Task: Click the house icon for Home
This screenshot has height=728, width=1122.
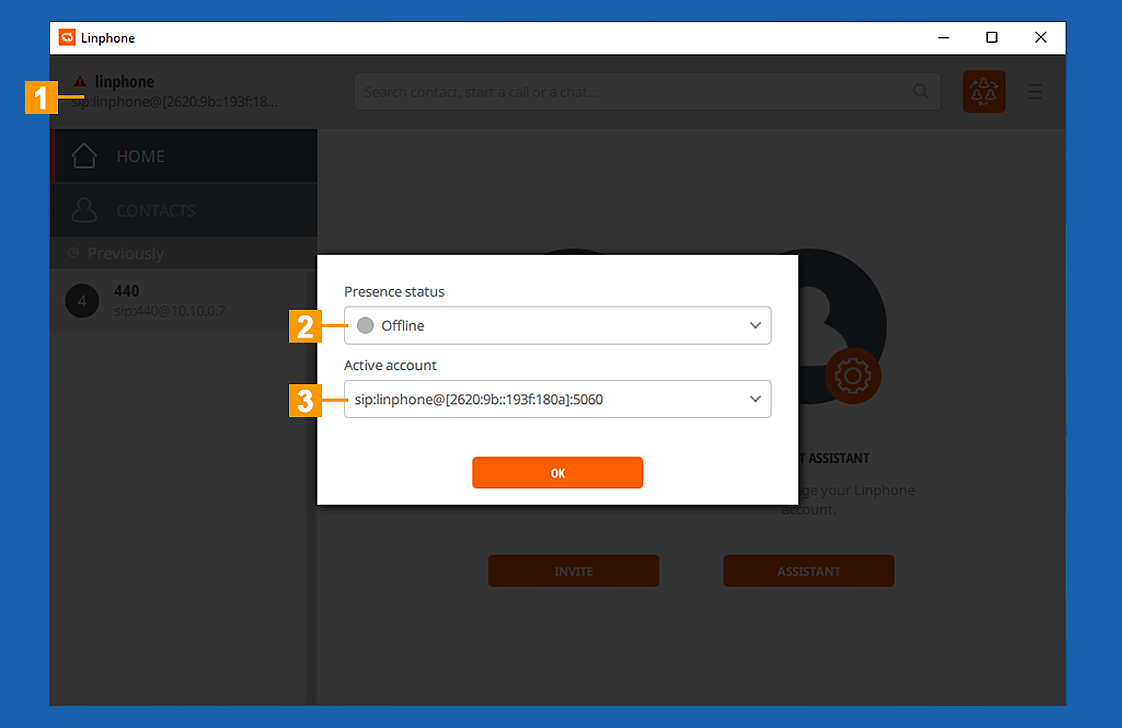Action: coord(84,156)
